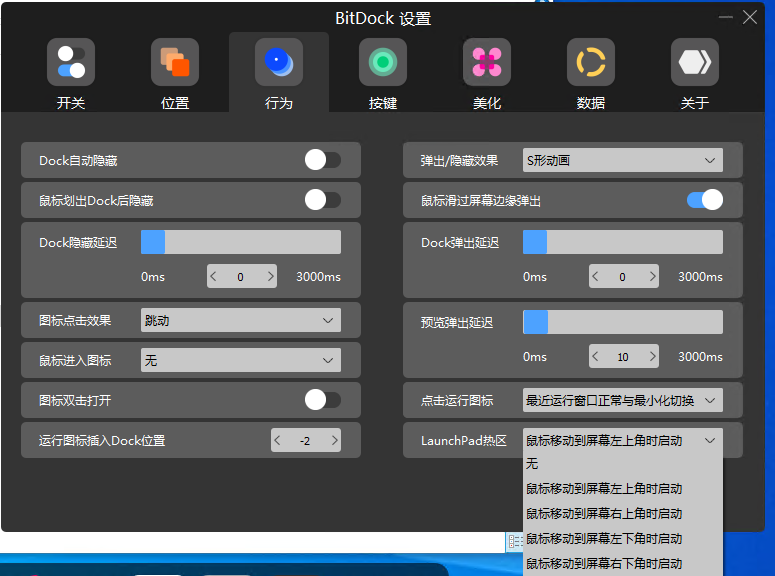Open the 开关 switches tab icon
The width and height of the screenshot is (775, 576).
(x=71, y=62)
